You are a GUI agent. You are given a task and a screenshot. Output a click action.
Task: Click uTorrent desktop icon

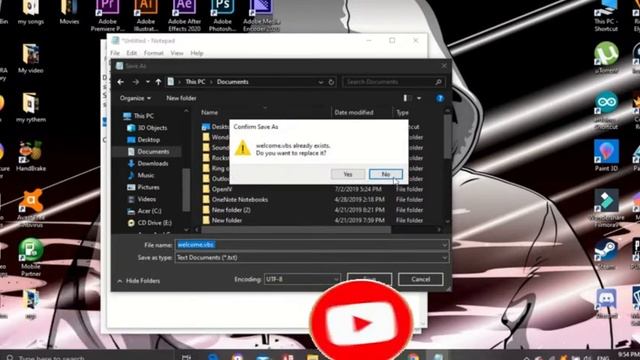[606, 57]
